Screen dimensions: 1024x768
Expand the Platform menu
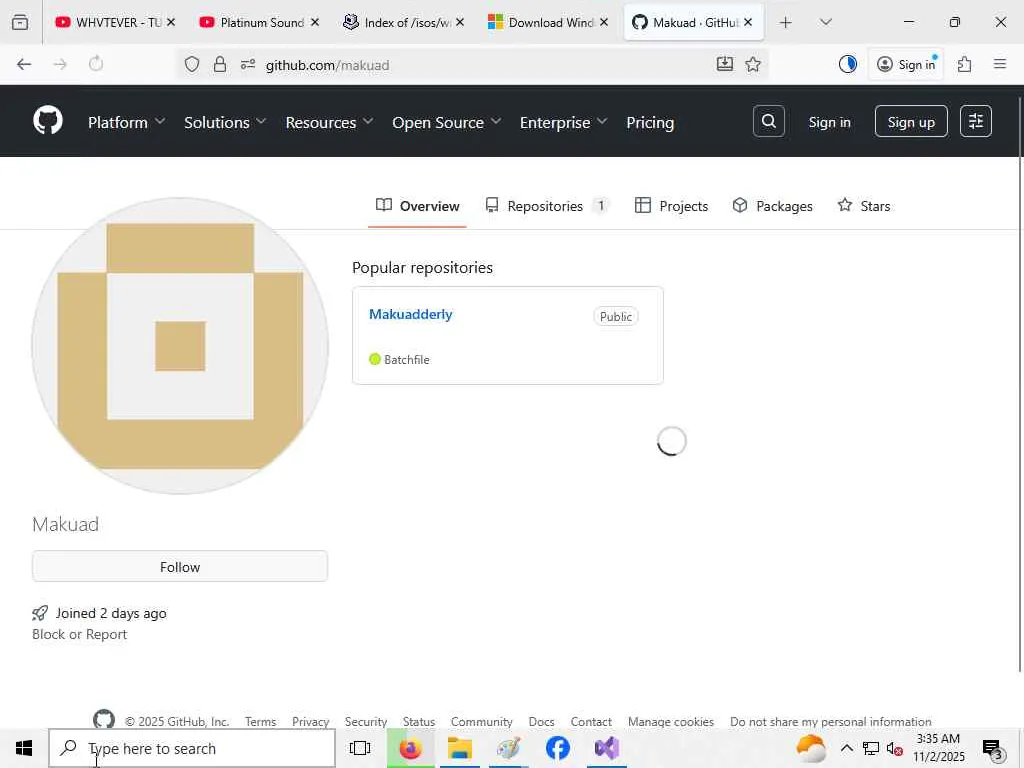click(126, 122)
